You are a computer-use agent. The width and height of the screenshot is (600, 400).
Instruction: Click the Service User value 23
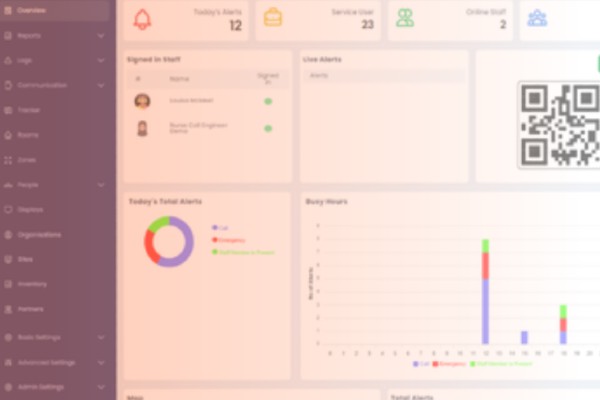point(367,24)
